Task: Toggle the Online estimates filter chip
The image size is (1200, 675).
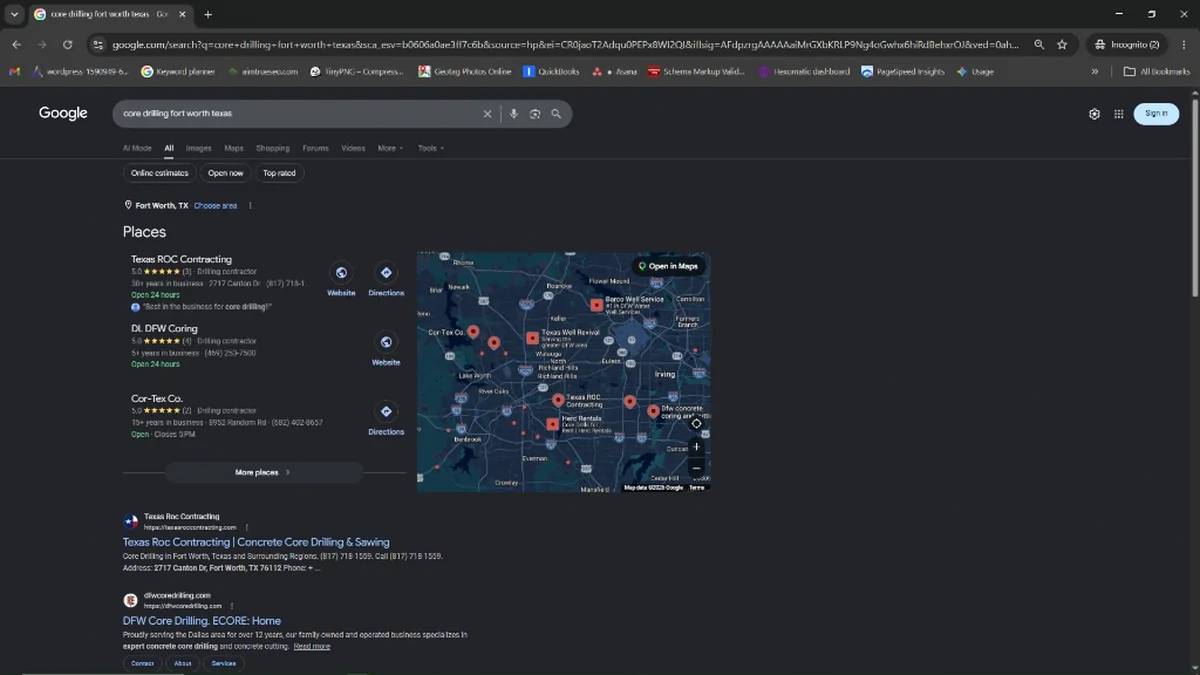Action: point(159,173)
